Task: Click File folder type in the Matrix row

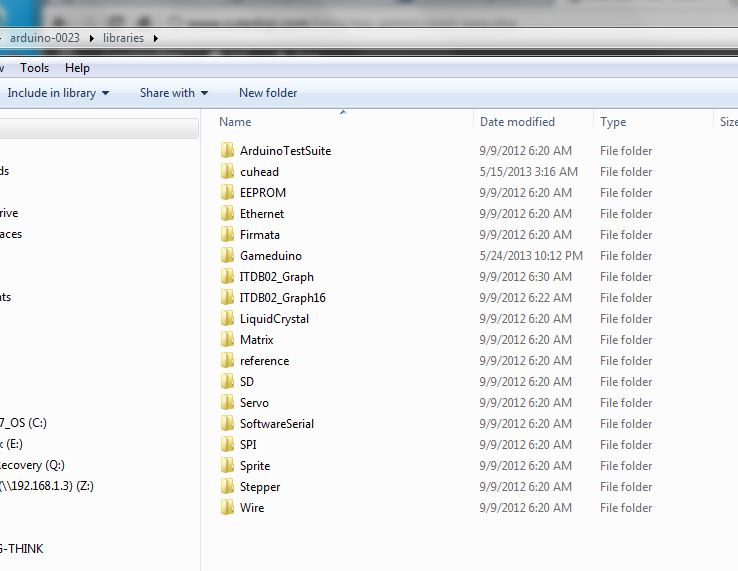Action: coord(626,340)
